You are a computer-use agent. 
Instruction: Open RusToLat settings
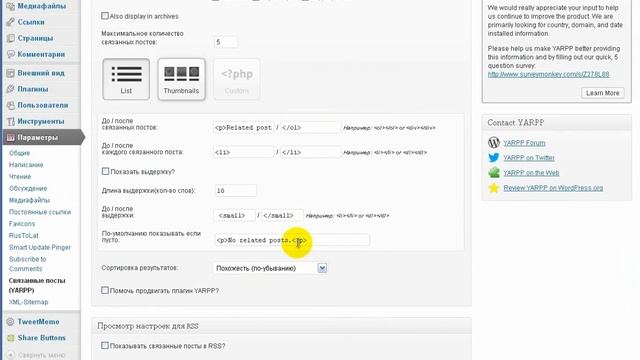[24, 236]
